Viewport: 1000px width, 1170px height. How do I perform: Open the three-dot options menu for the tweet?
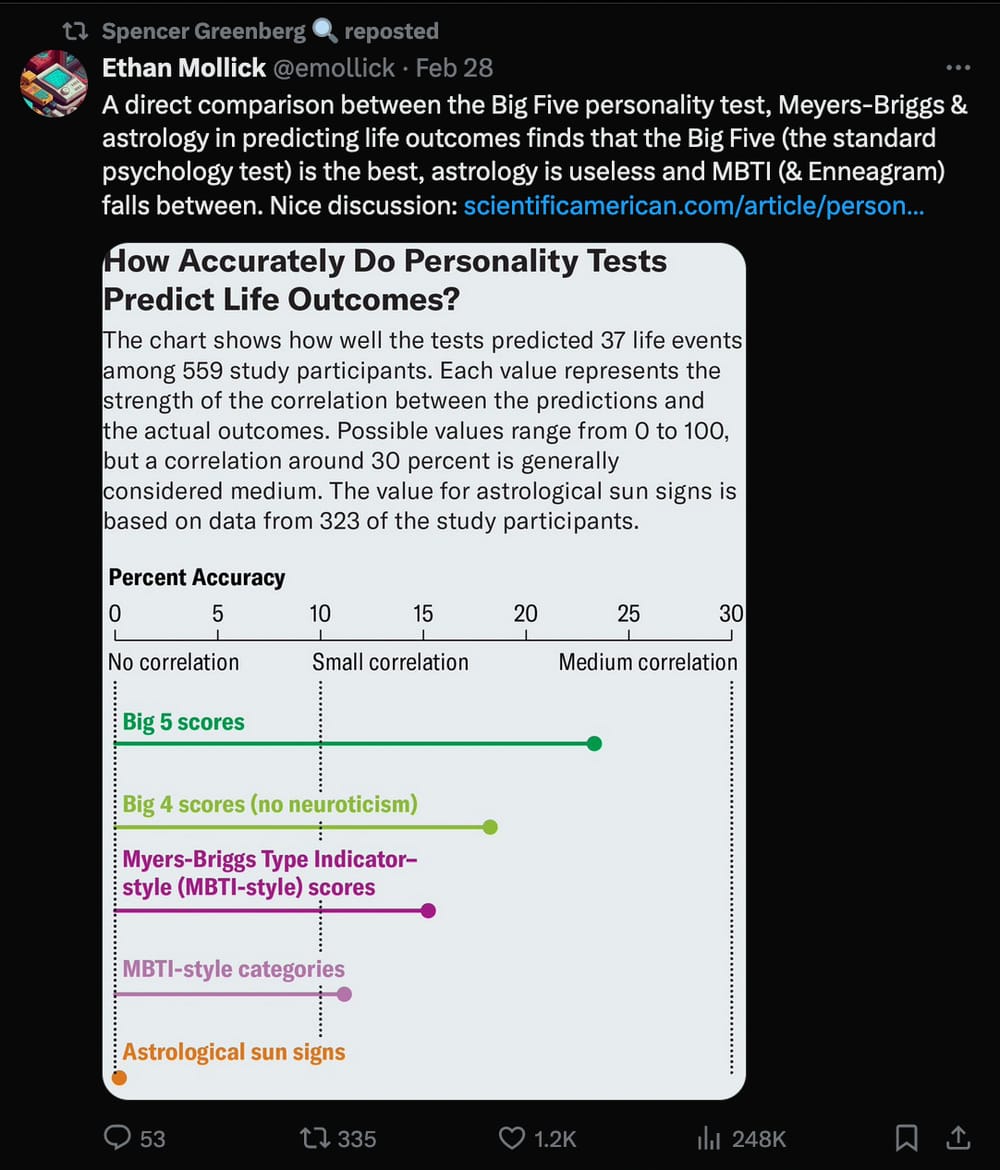pyautogui.click(x=957, y=67)
